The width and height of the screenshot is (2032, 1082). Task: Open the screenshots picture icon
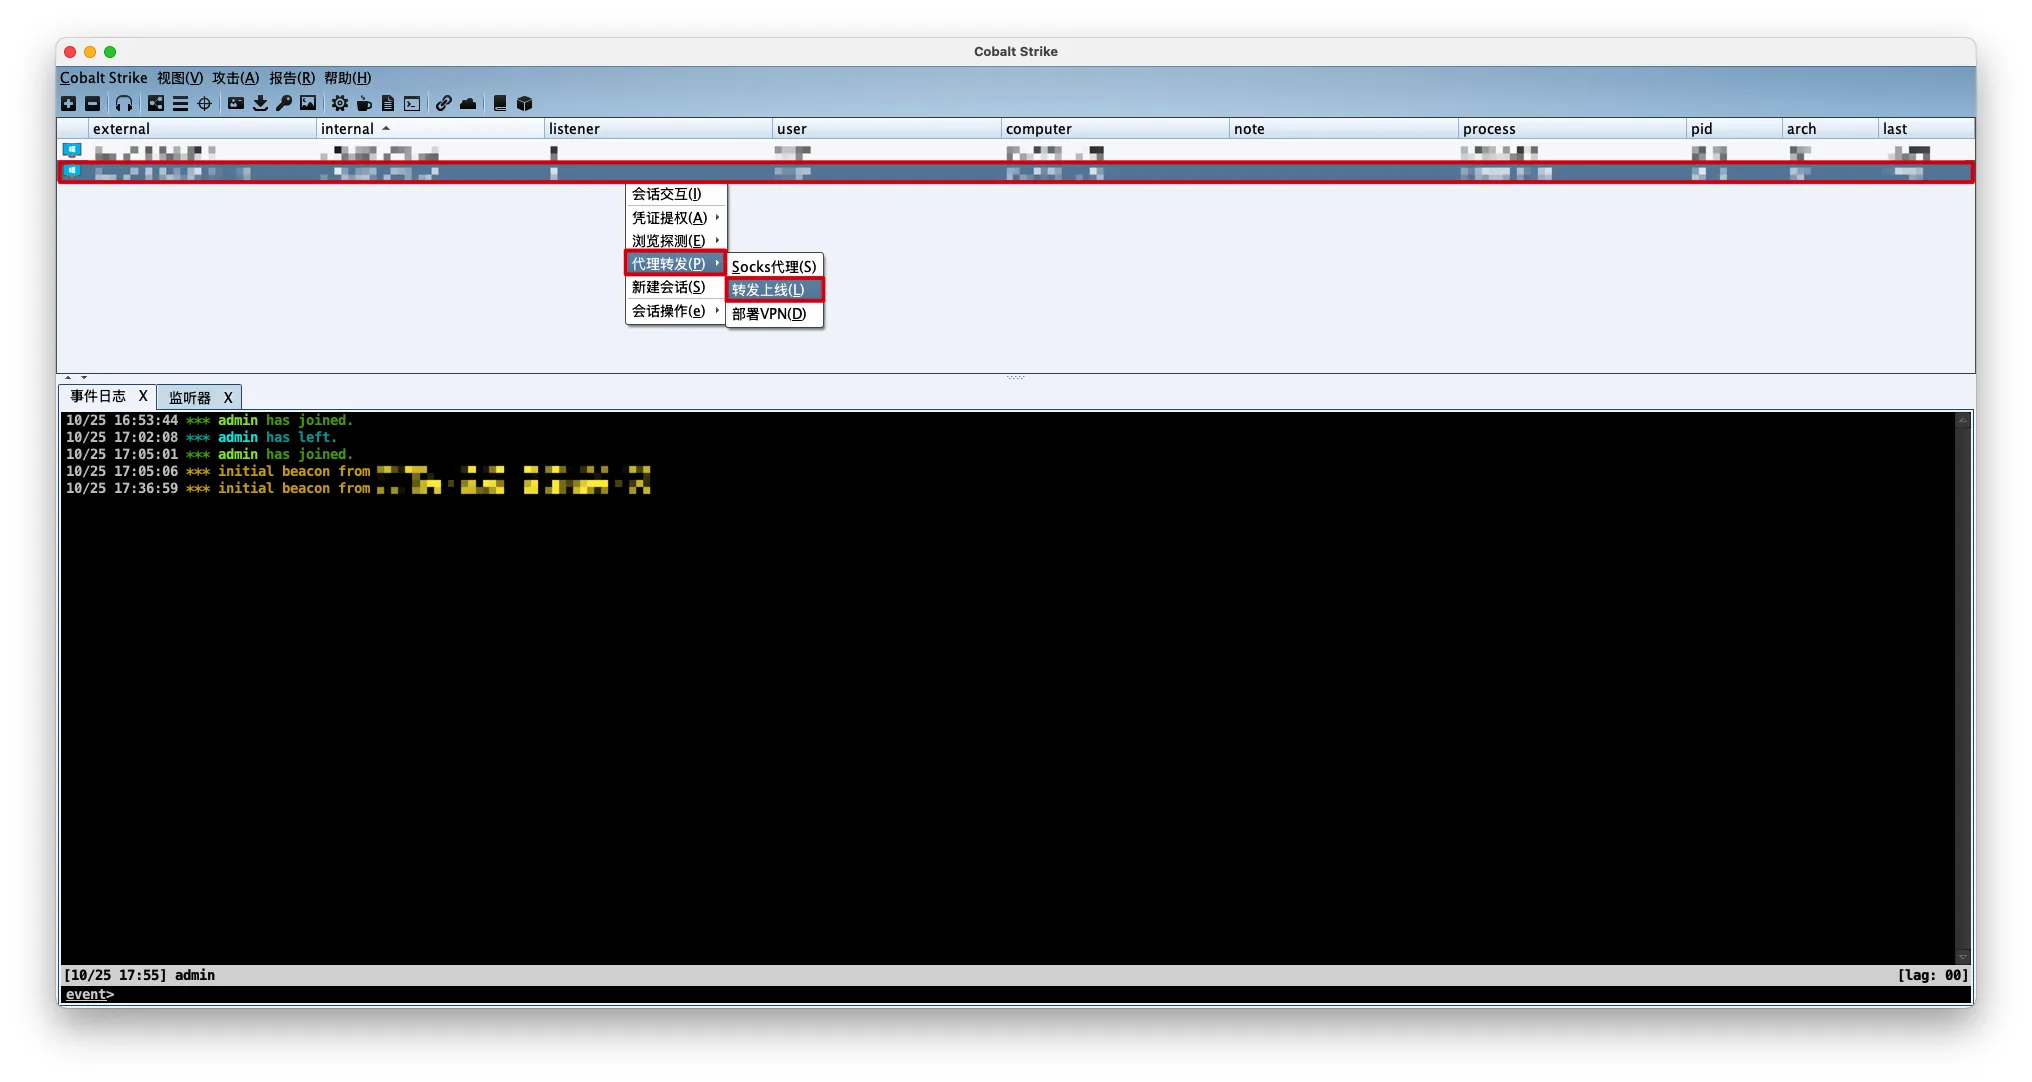point(308,103)
